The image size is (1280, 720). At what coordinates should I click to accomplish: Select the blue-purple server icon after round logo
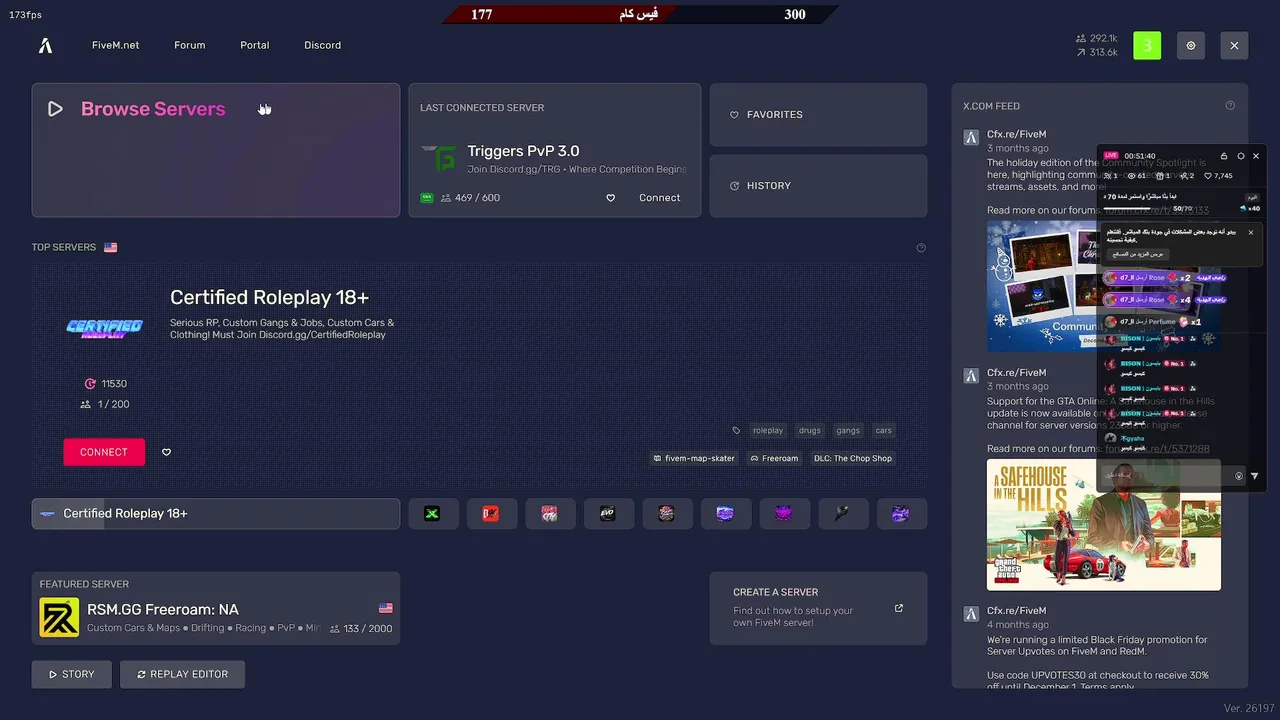click(x=725, y=514)
